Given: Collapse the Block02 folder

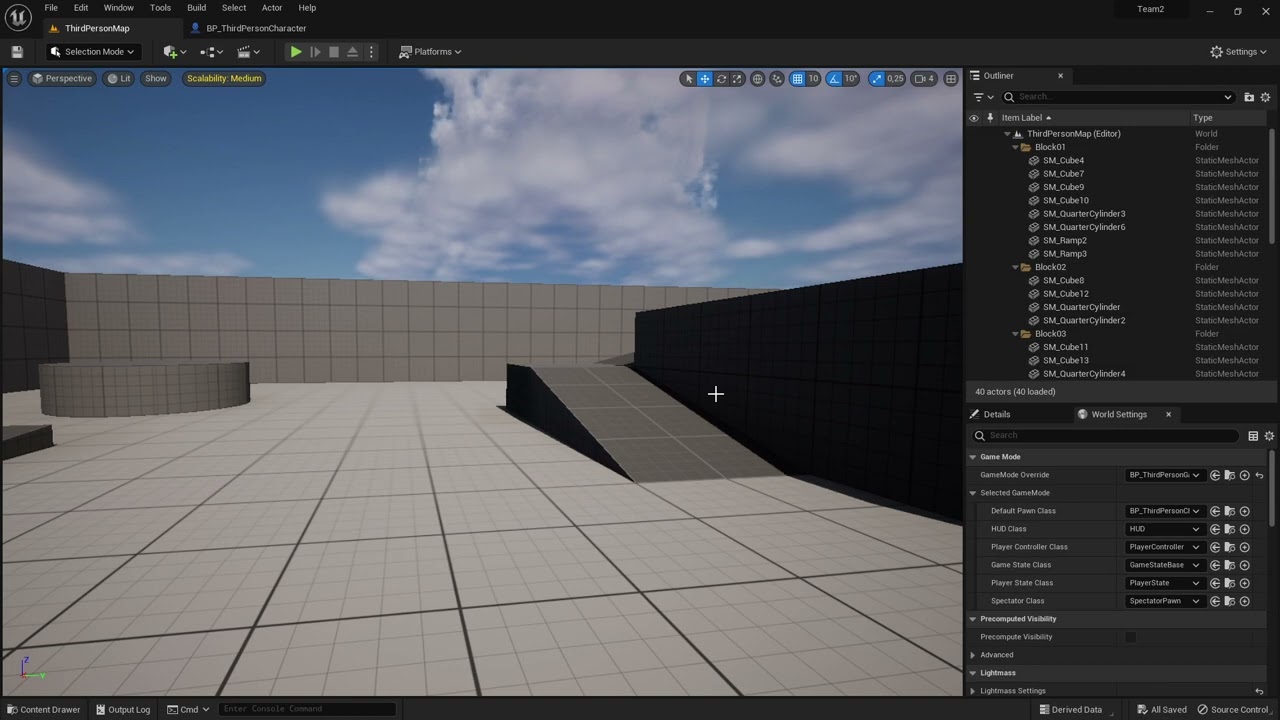Looking at the screenshot, I should tap(1015, 267).
